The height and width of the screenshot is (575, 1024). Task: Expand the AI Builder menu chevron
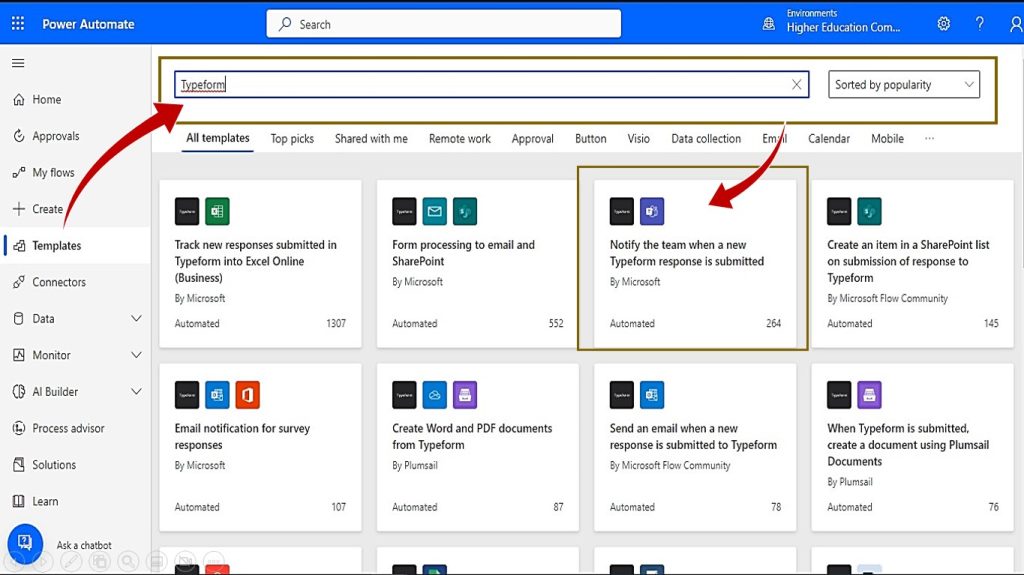tap(136, 391)
